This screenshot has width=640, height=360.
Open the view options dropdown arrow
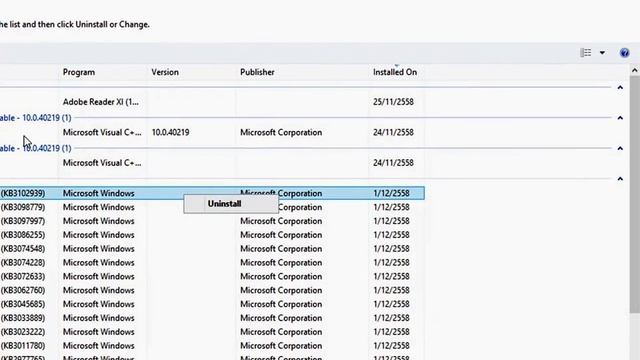tap(602, 53)
